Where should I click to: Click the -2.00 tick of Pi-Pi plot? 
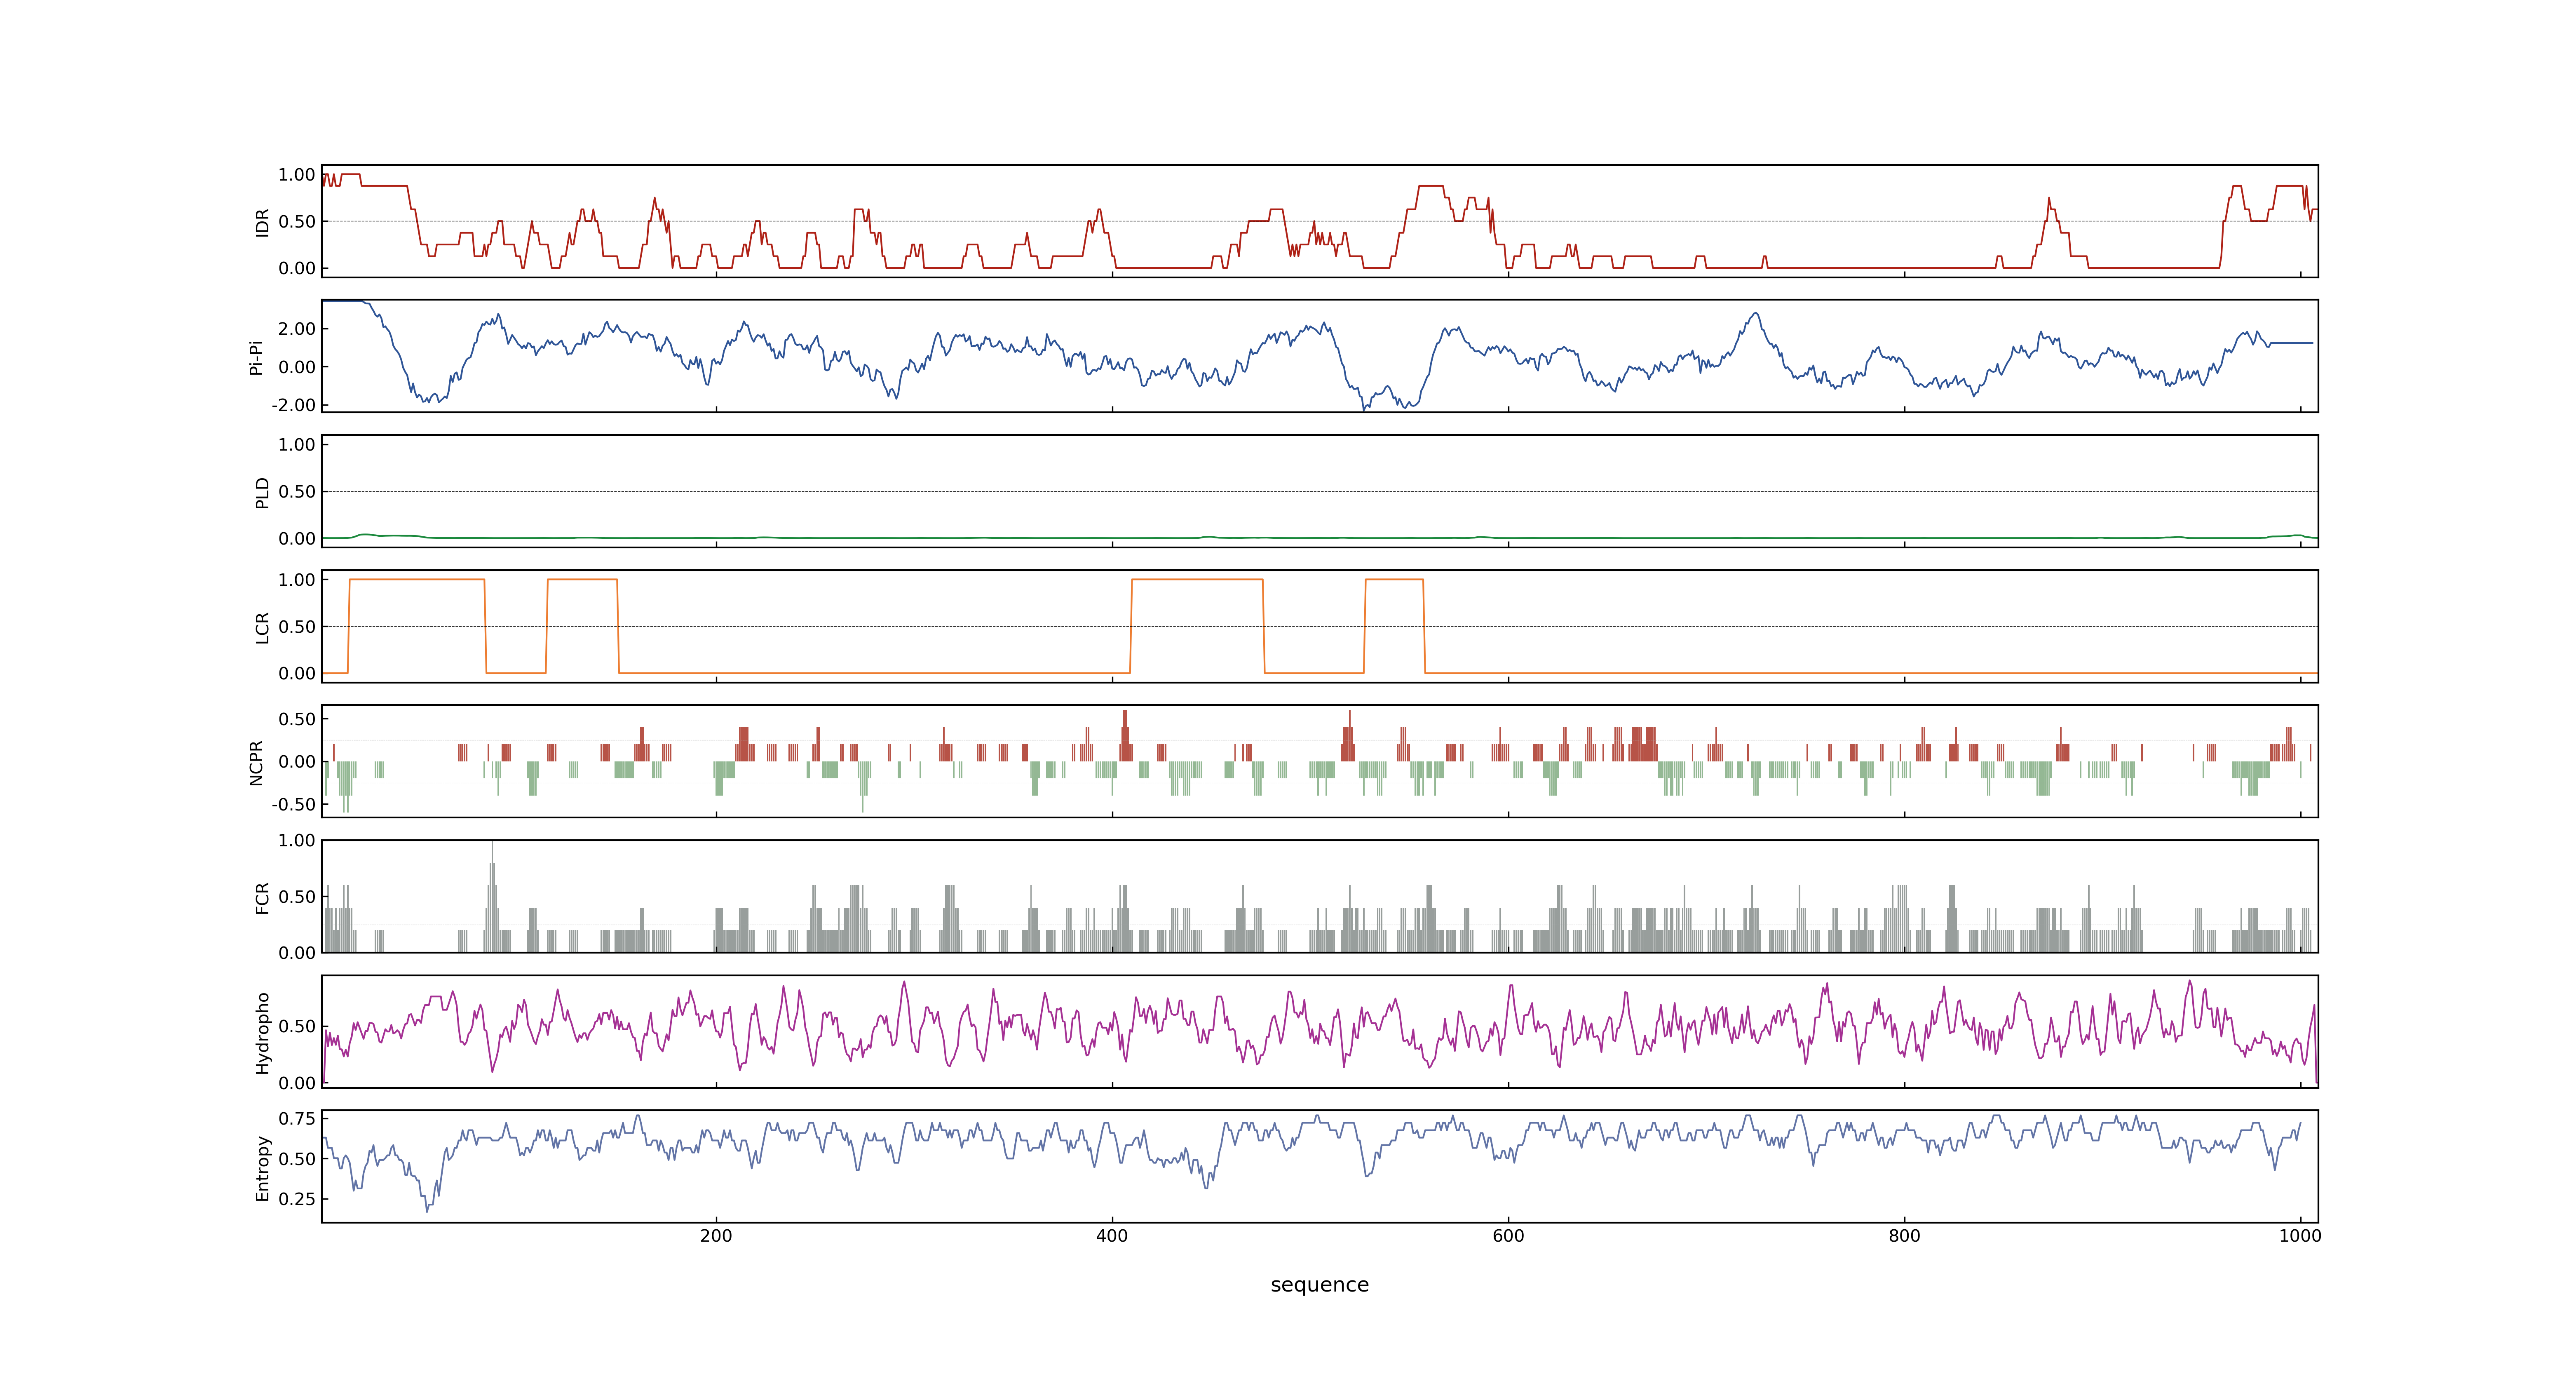(293, 405)
